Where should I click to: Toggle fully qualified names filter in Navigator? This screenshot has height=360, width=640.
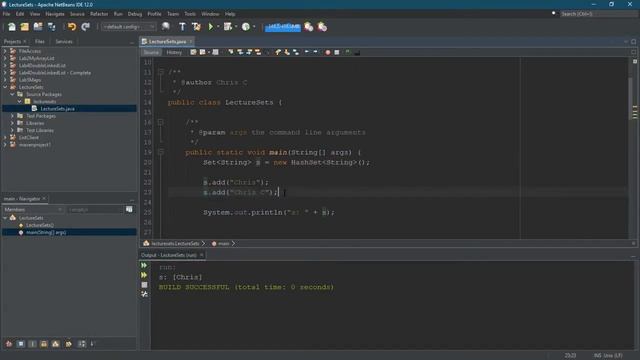pyautogui.click(x=69, y=344)
